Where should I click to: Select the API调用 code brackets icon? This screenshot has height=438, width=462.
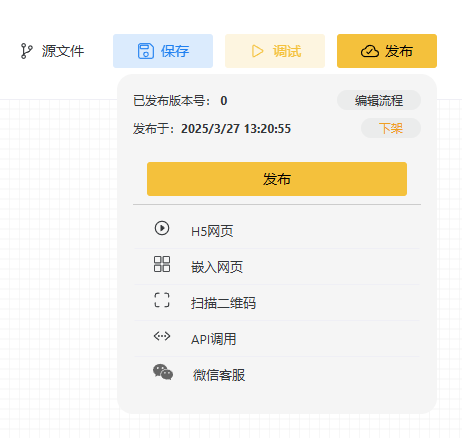[162, 336]
